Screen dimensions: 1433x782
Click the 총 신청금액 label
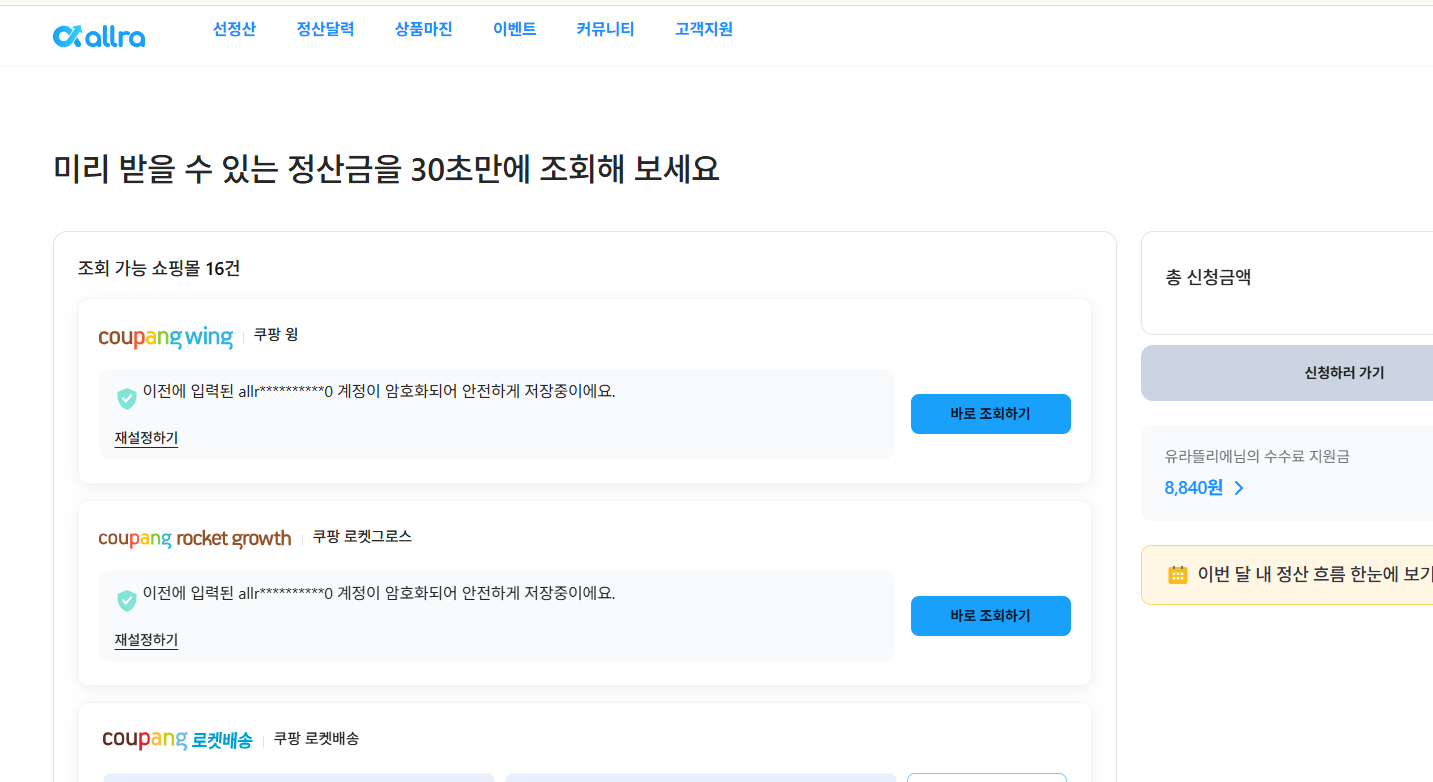pos(1208,278)
